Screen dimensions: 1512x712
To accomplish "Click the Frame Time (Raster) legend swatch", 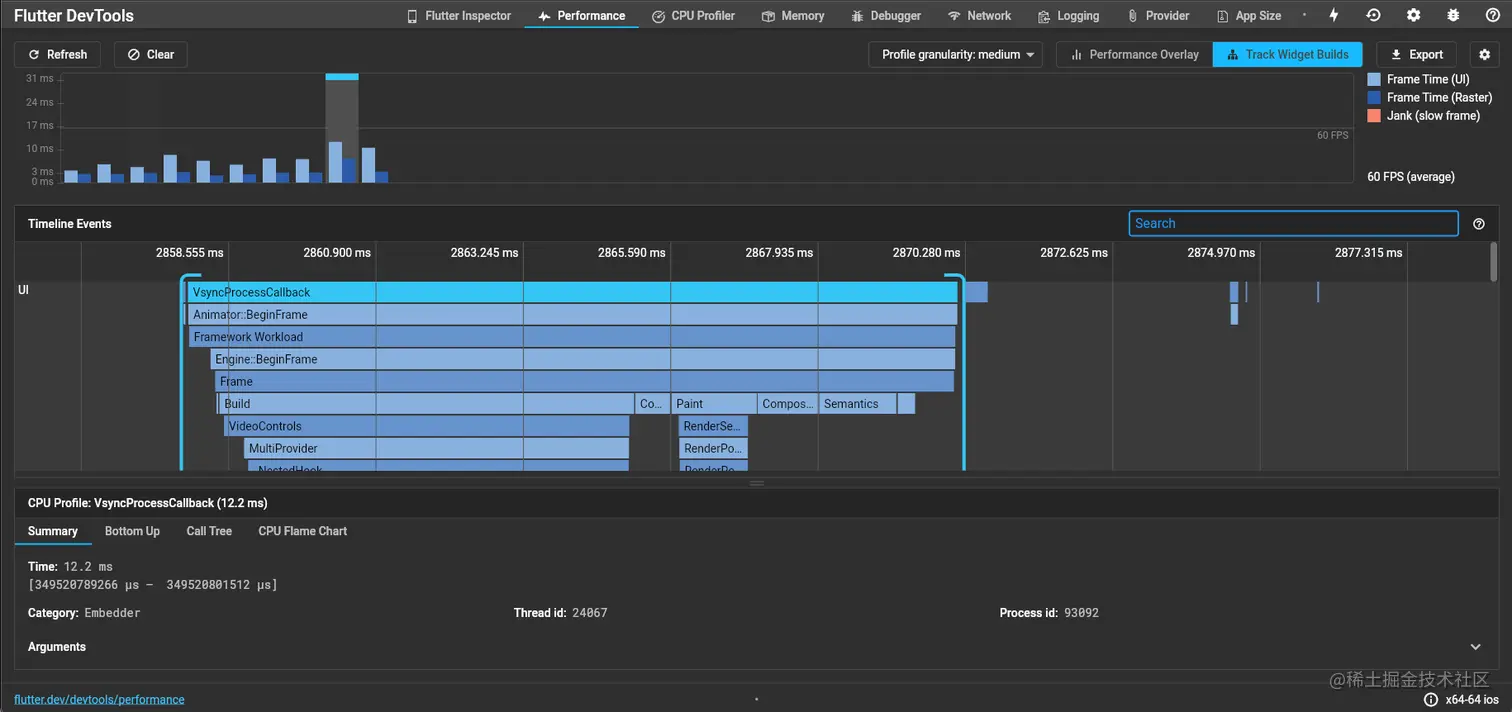I will click(1374, 97).
